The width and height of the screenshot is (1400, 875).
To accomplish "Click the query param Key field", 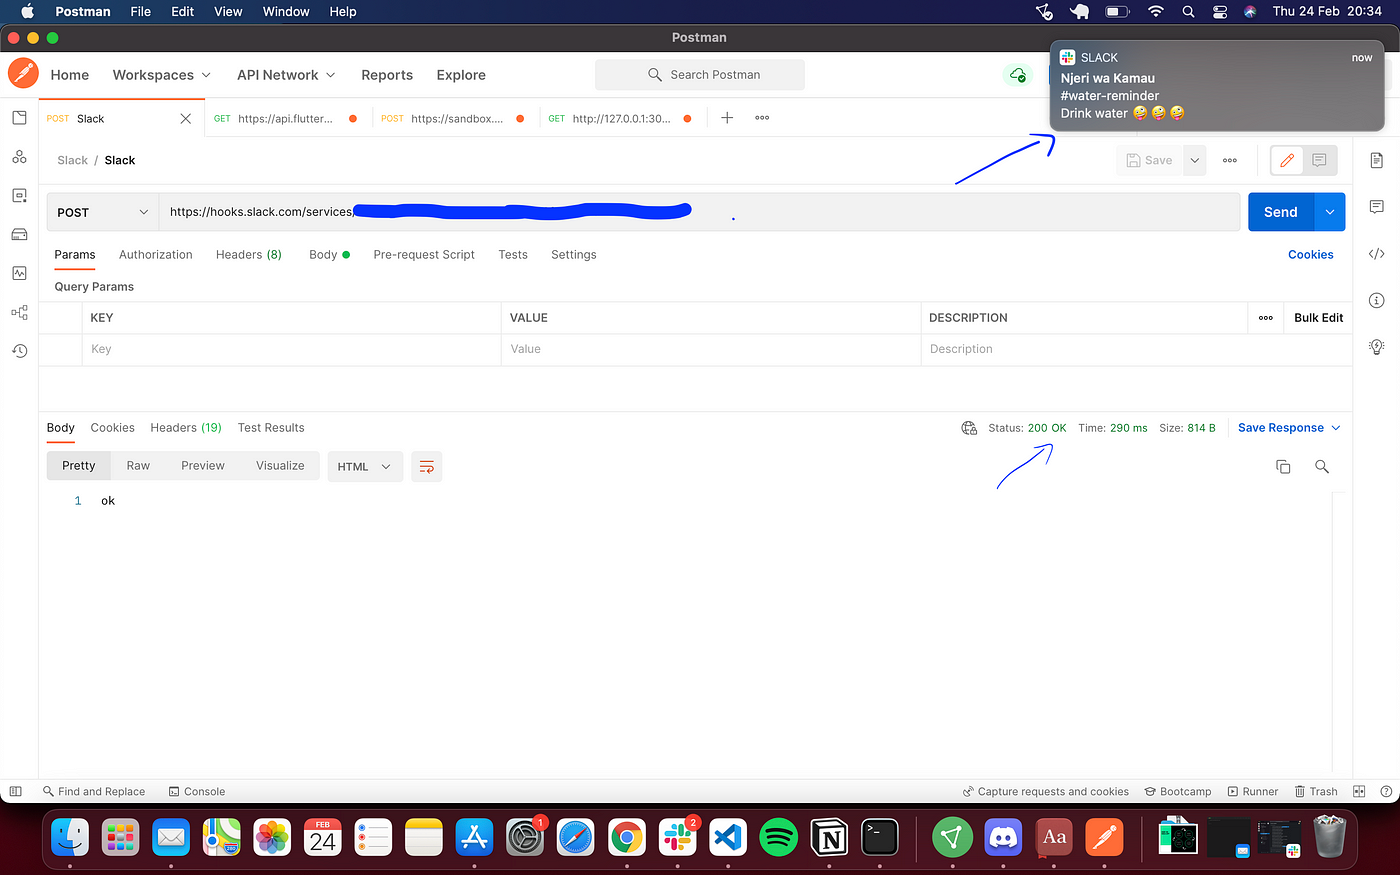I will coord(291,349).
